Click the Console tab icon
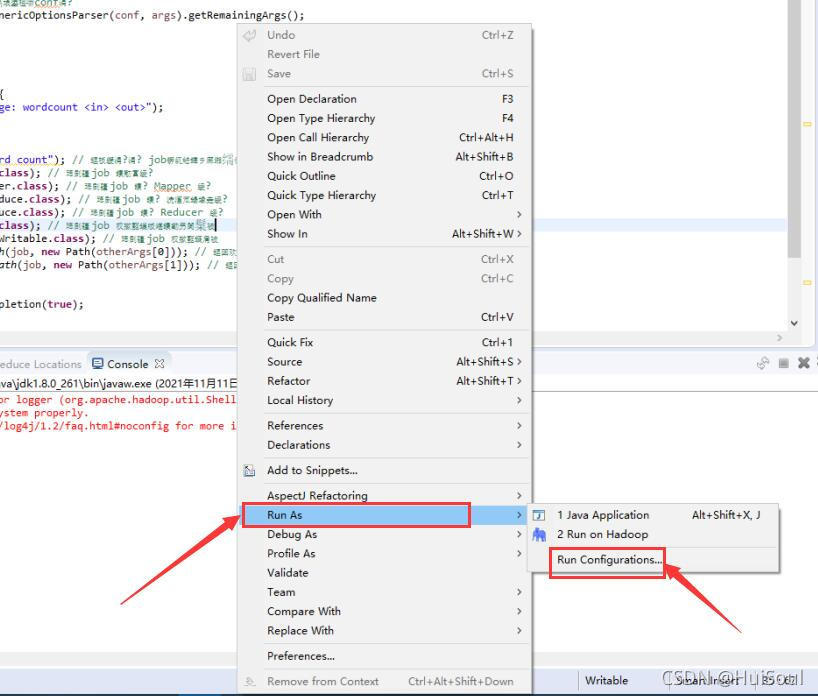Screen dimensions: 818x696 98,364
